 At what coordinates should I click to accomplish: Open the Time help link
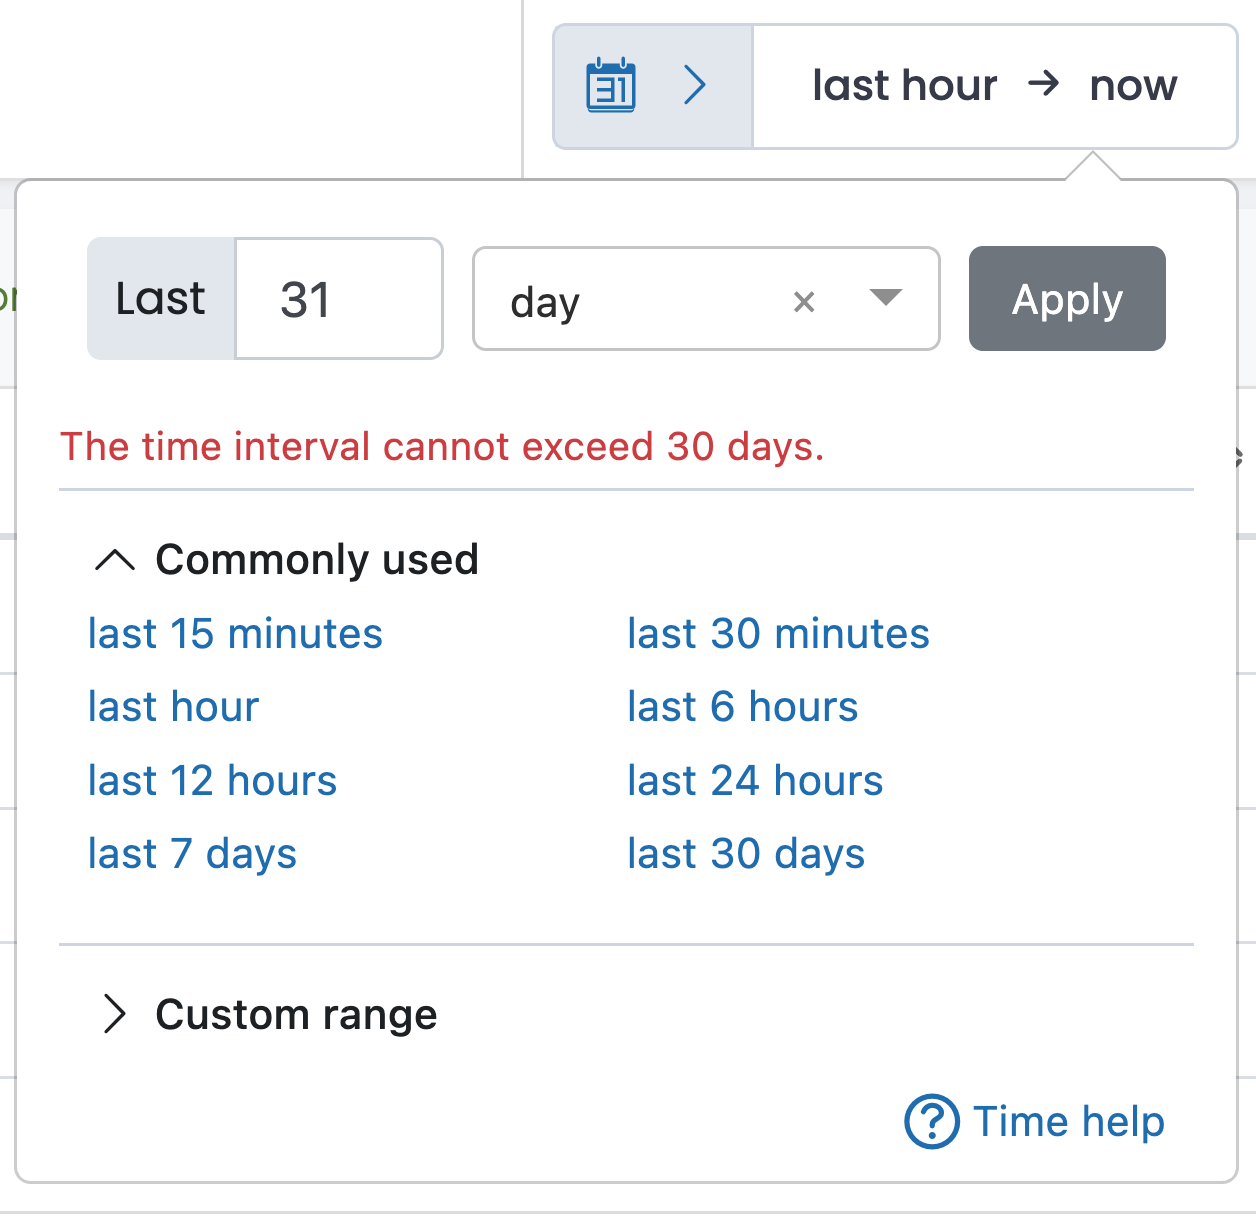(1068, 1122)
